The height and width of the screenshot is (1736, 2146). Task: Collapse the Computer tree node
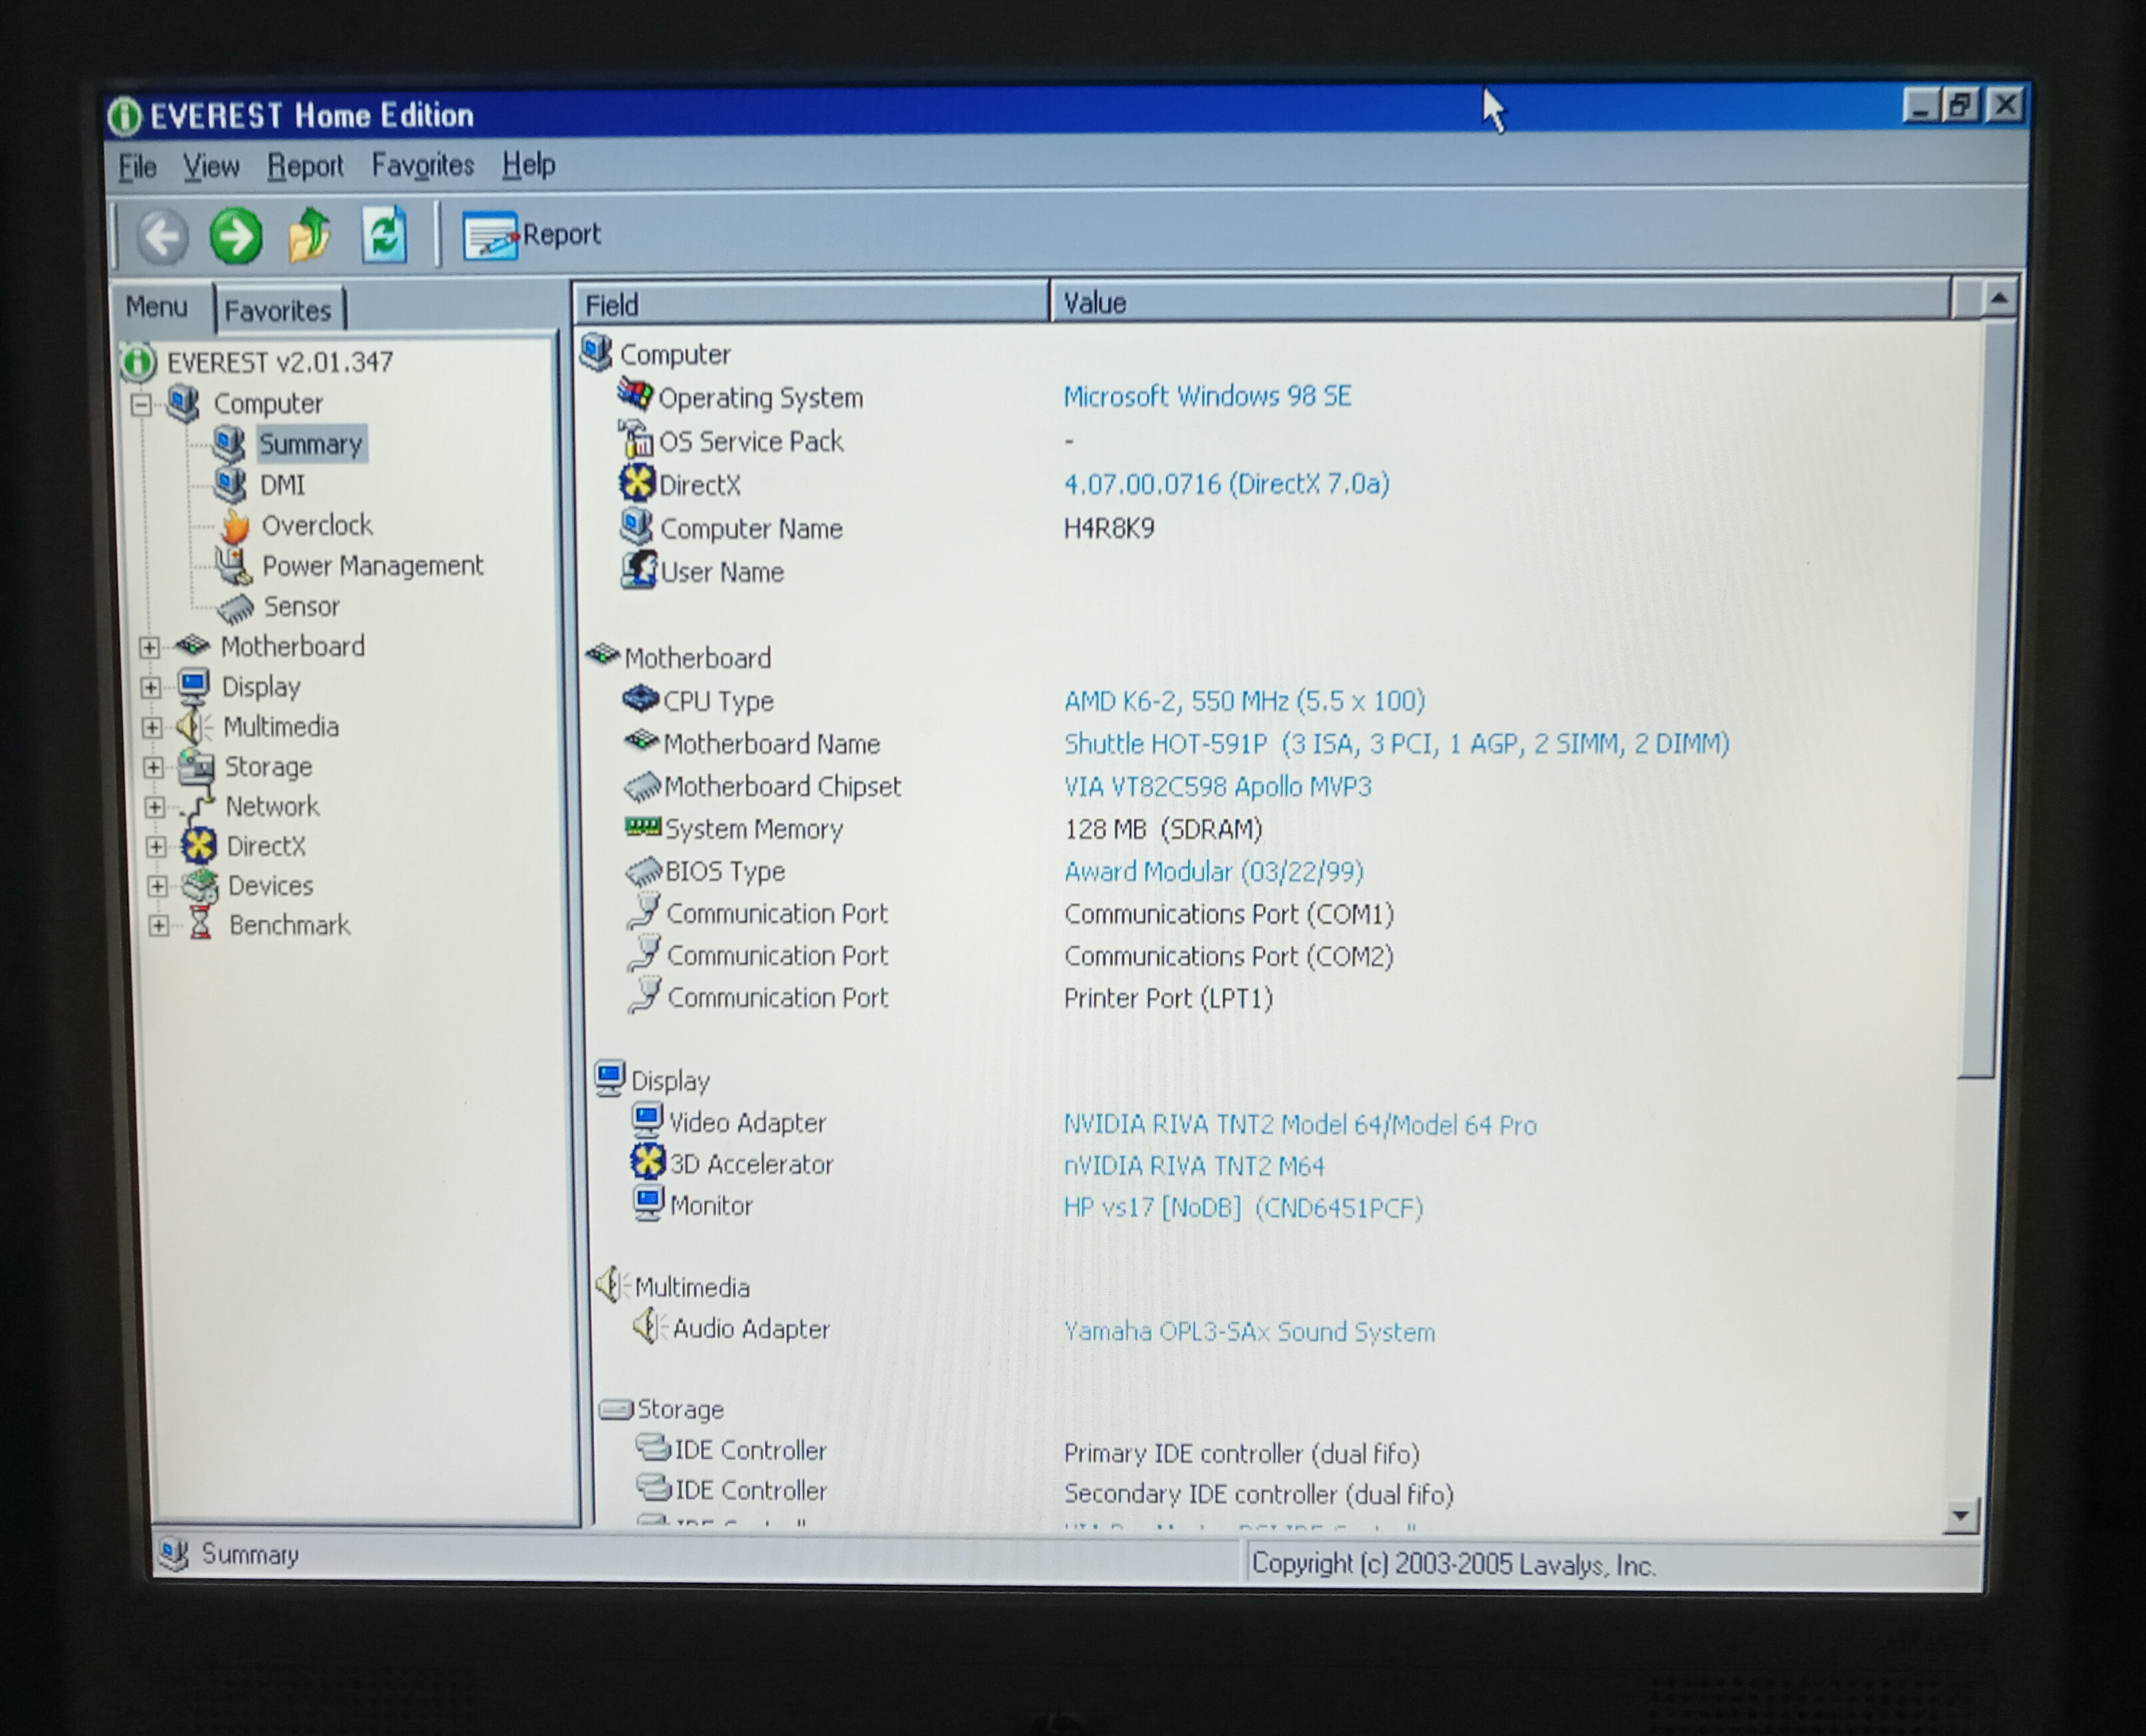point(141,404)
